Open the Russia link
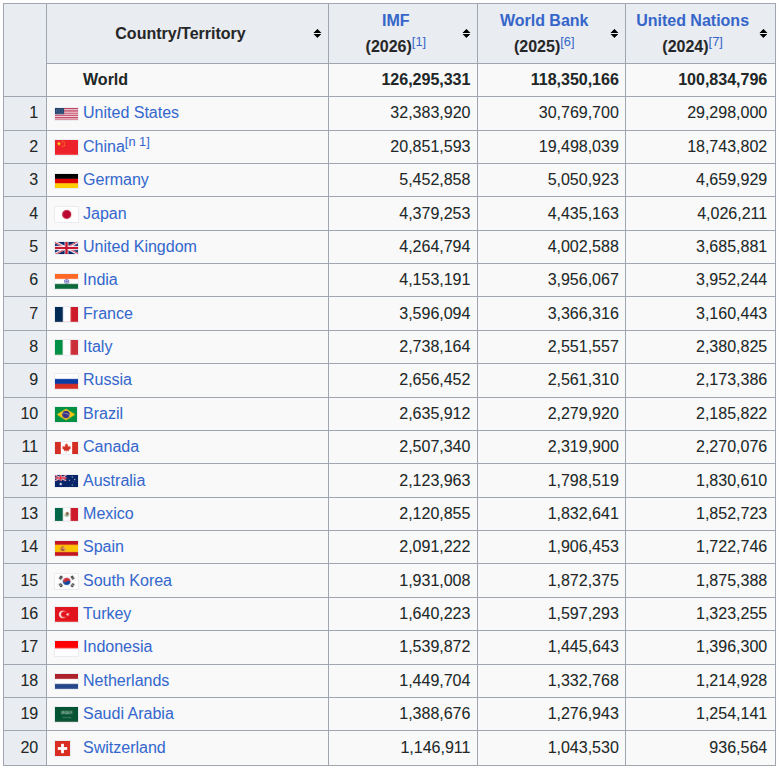Viewport: 778px width, 766px height. pyautogui.click(x=108, y=380)
